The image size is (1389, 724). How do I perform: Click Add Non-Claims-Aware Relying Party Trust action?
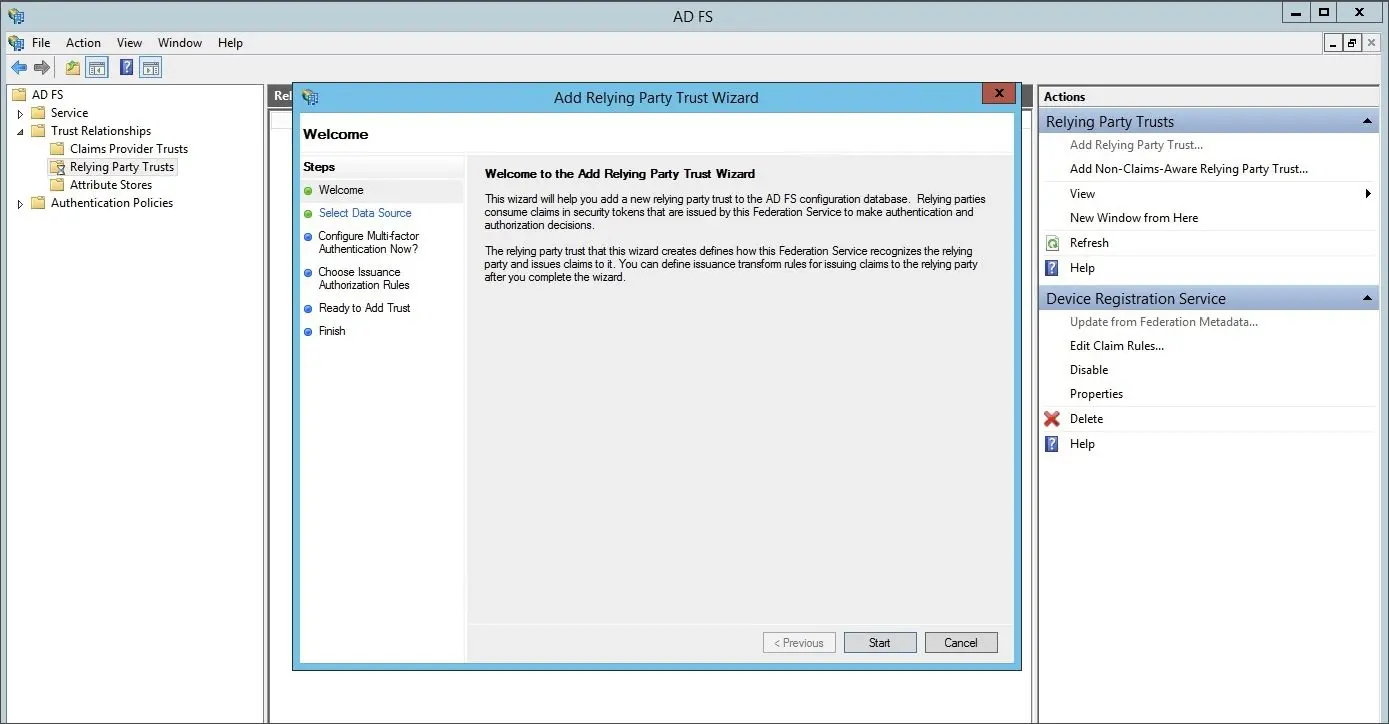[1189, 169]
